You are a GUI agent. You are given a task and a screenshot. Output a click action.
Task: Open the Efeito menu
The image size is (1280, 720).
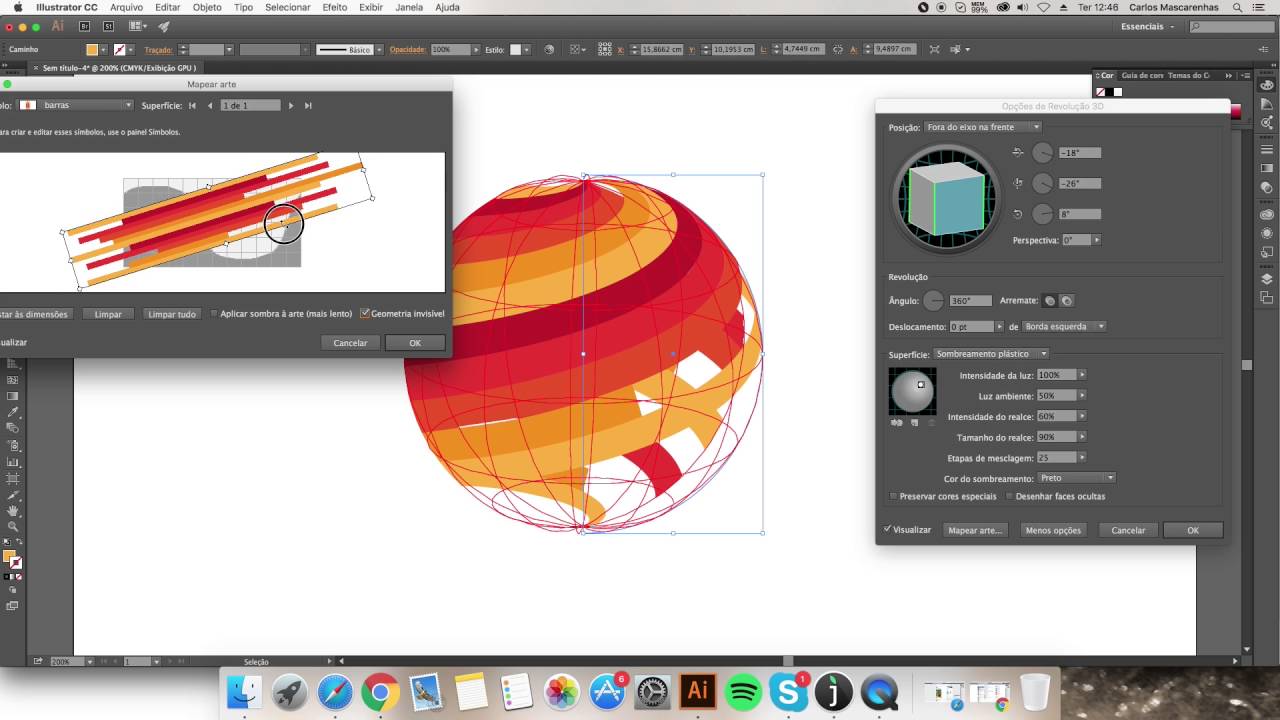(x=334, y=7)
